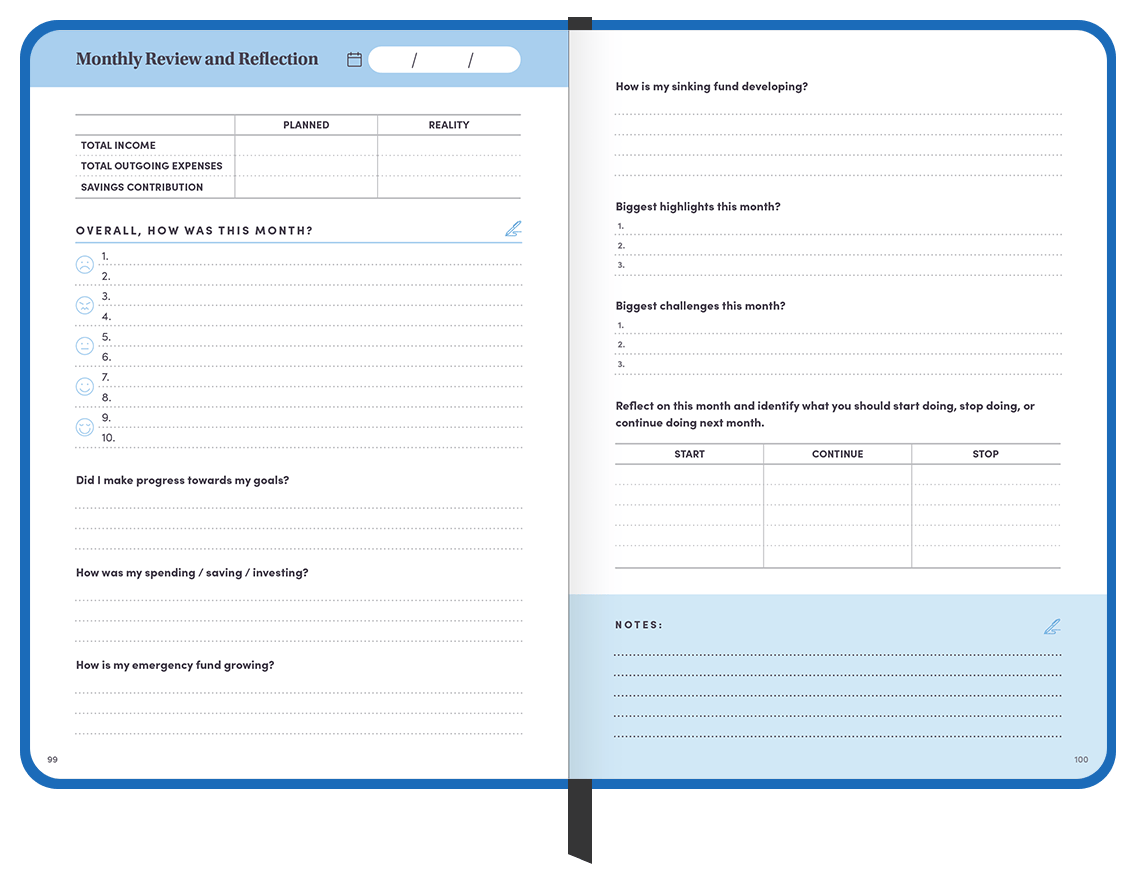1134x875 pixels.
Task: Click the date input pill in header
Action: (444, 60)
